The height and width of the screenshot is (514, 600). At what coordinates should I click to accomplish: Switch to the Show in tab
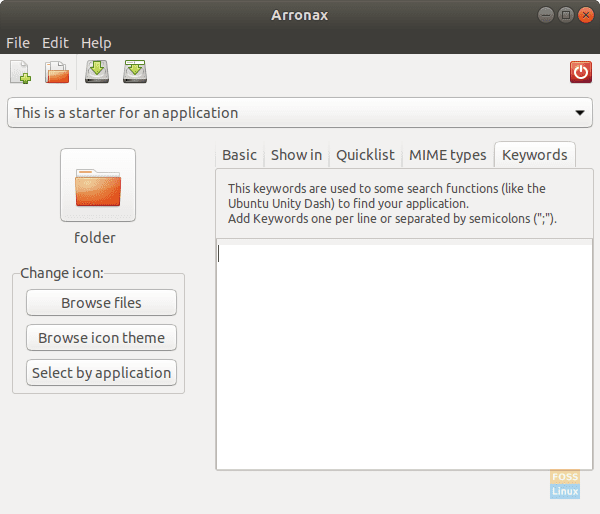click(x=296, y=155)
